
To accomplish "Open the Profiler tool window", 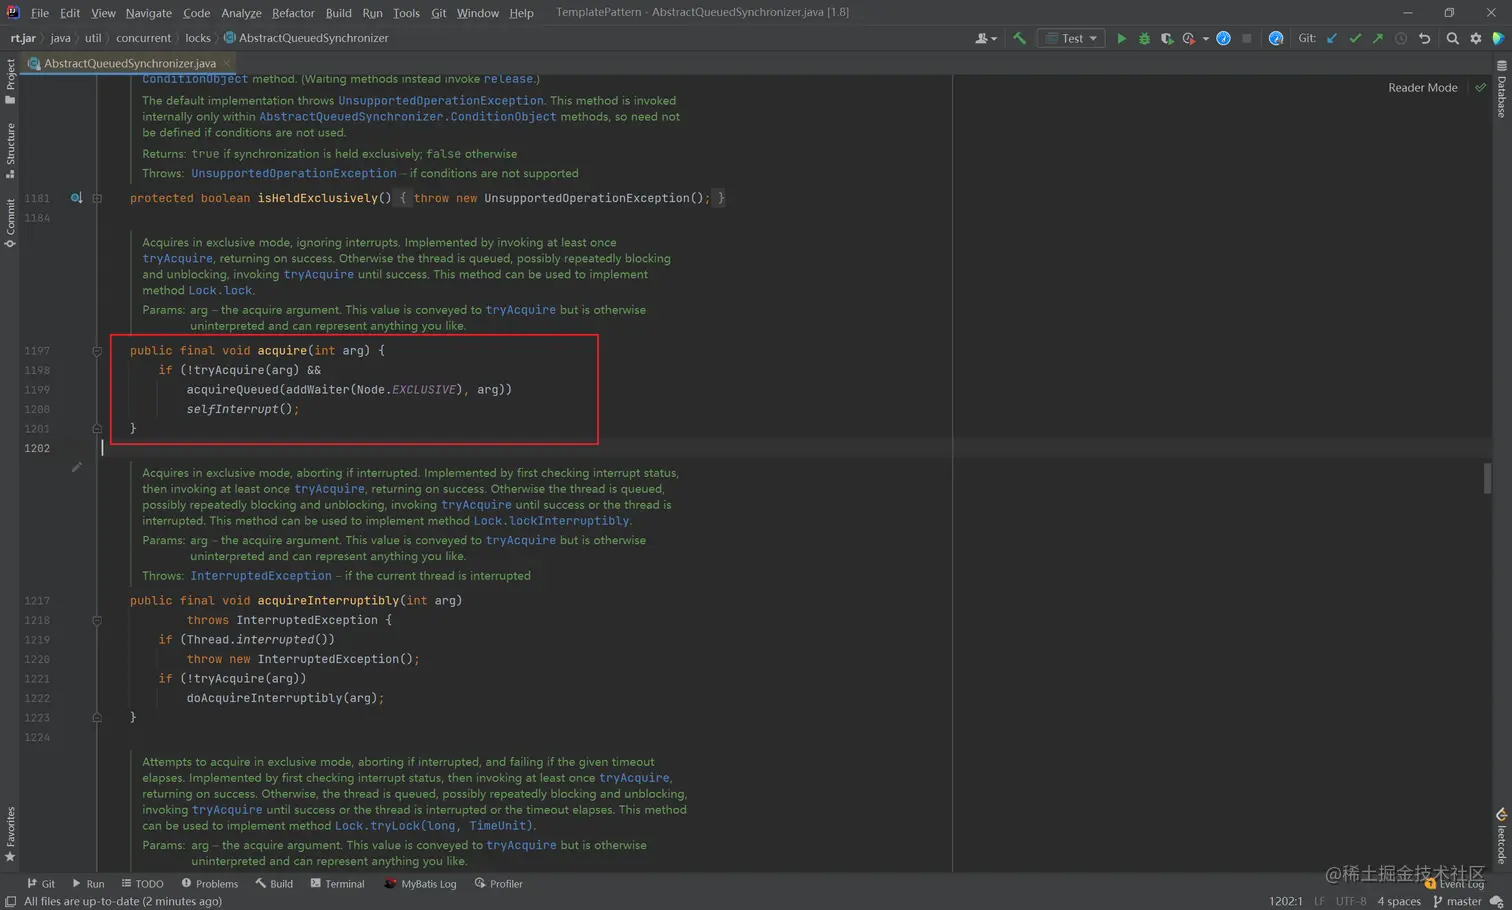I will click(499, 884).
